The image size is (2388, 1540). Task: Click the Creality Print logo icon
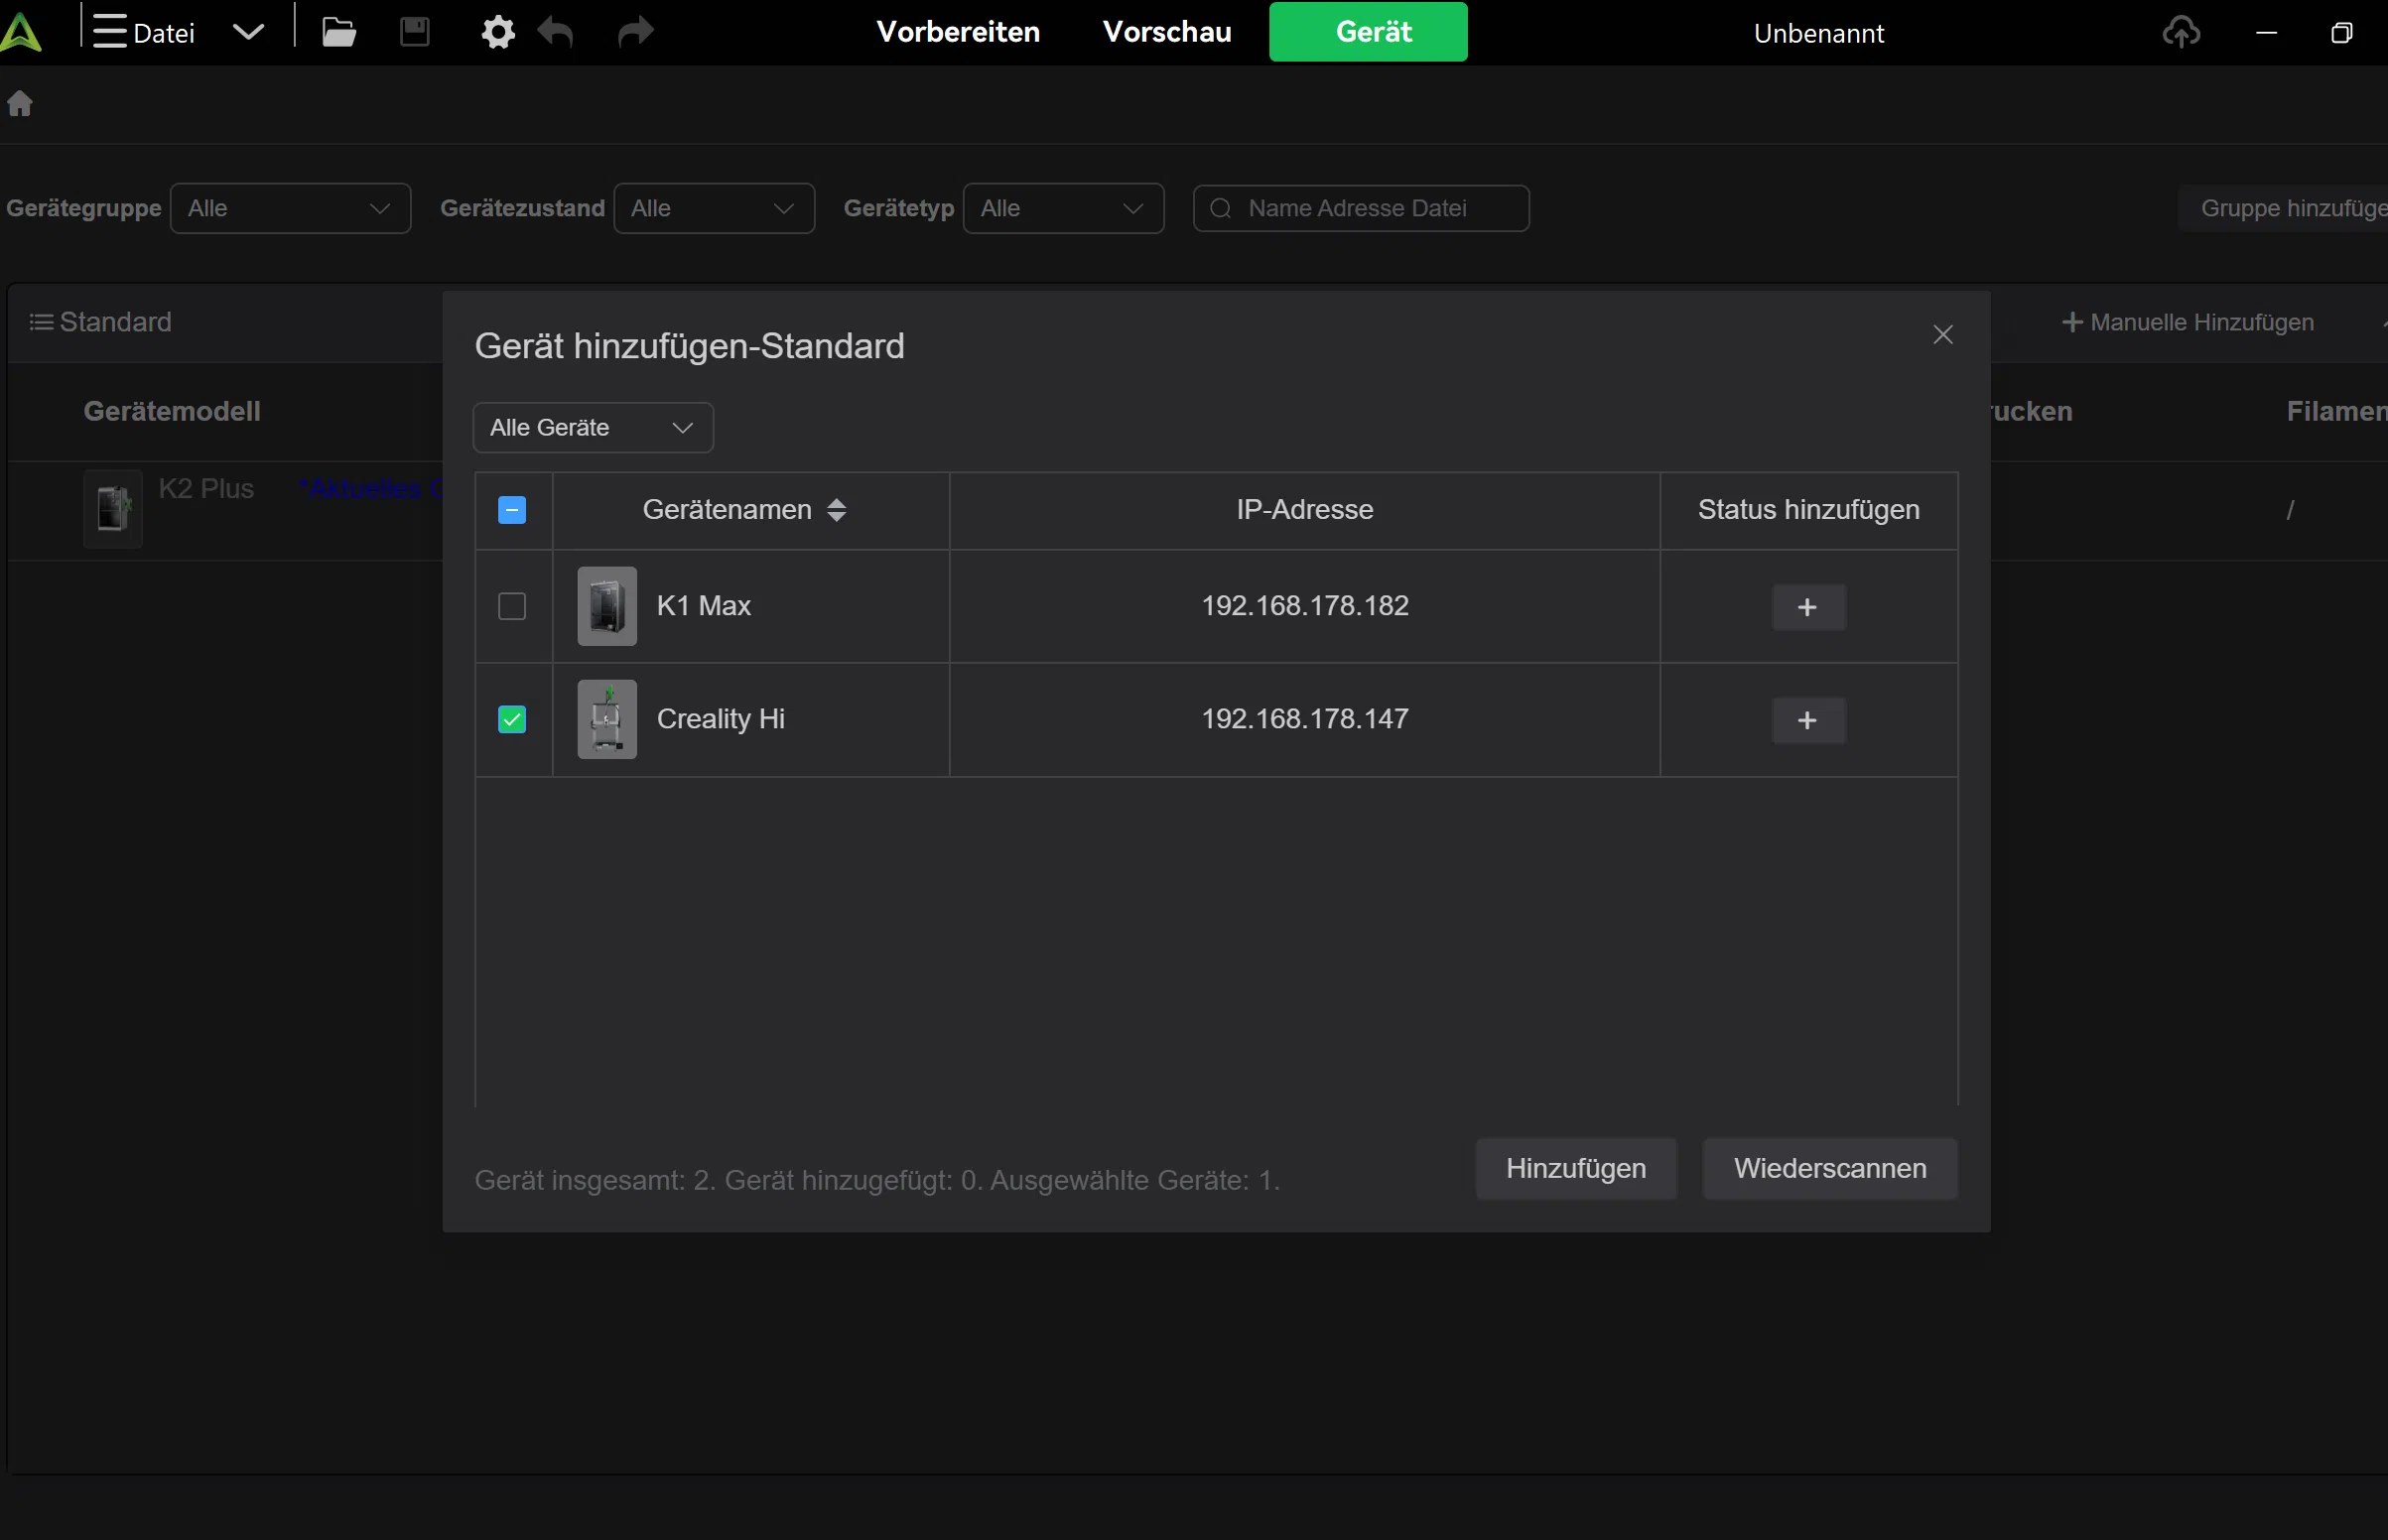tap(20, 32)
